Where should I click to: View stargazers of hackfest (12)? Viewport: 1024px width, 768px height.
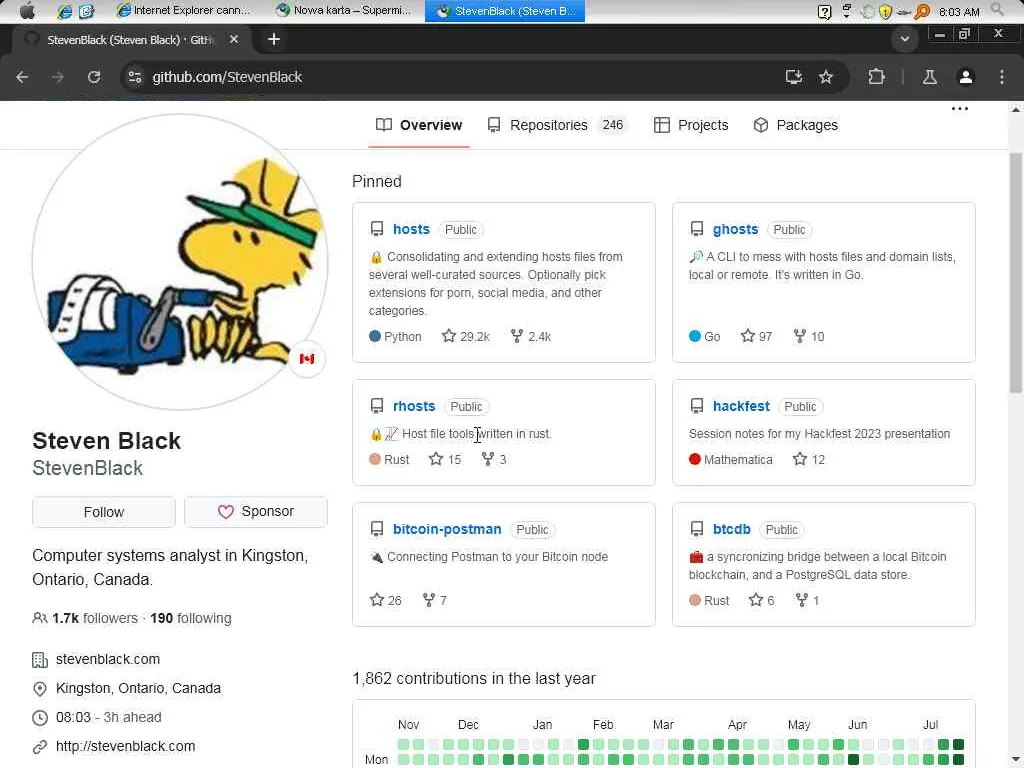pyautogui.click(x=808, y=459)
